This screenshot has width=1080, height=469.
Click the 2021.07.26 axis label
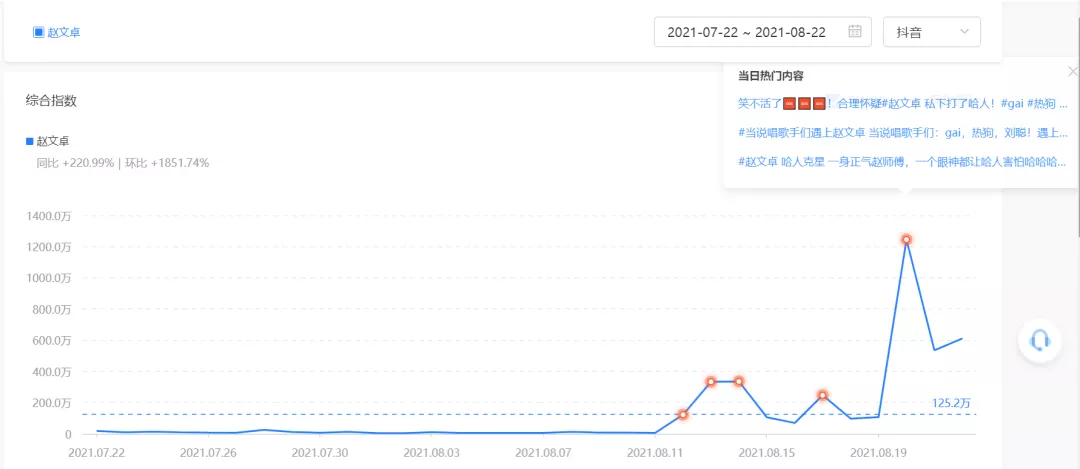(208, 453)
